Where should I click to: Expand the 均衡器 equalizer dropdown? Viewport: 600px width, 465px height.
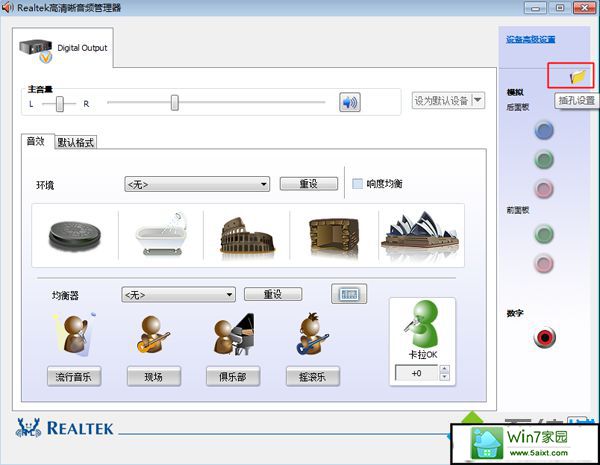click(178, 295)
